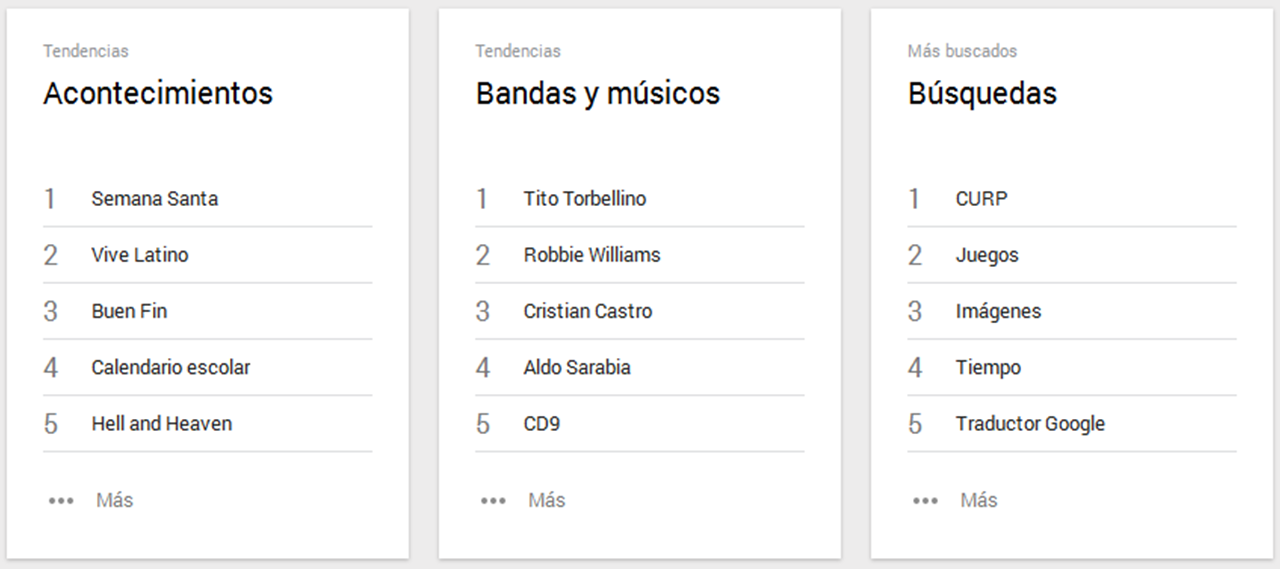Open Calendario escolar trend
Image resolution: width=1280 pixels, height=569 pixels.
point(170,367)
